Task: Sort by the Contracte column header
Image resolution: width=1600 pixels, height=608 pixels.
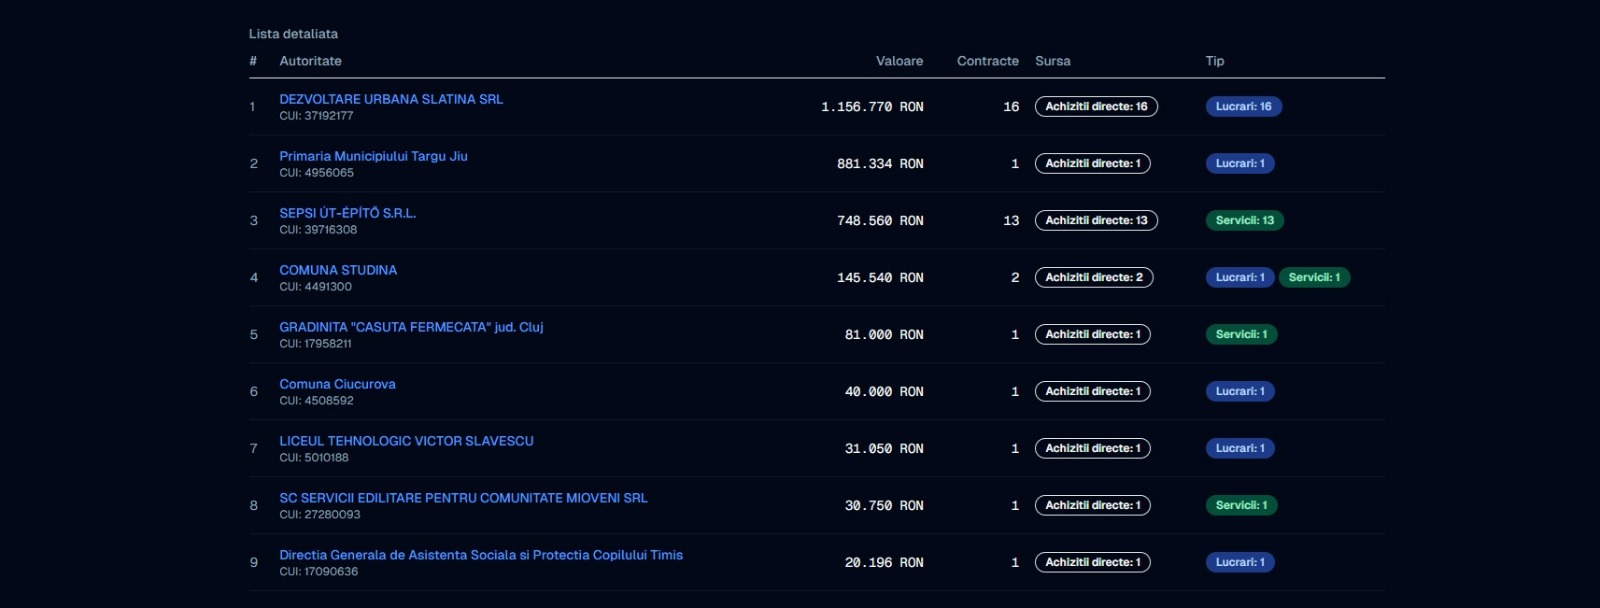Action: point(987,61)
